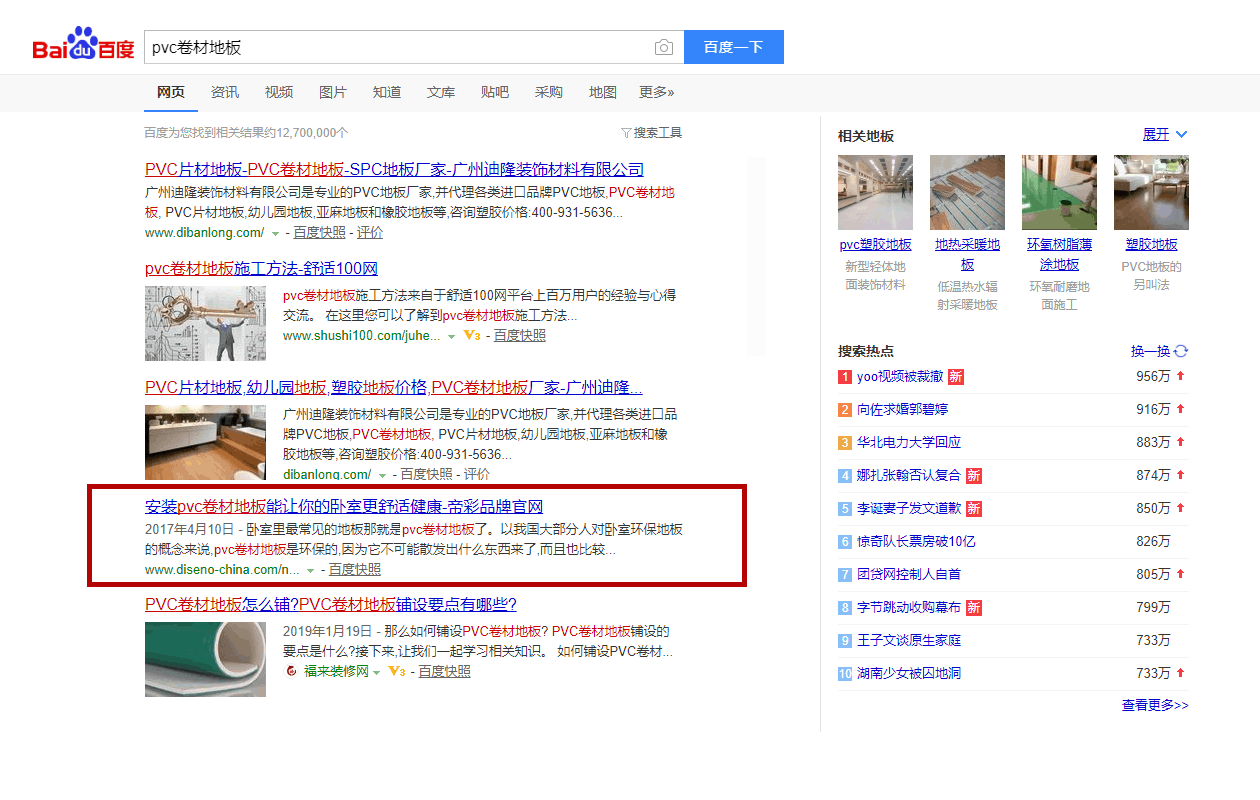Open dropdown arrow after dibanlong.com/ in third result
The image size is (1260, 800).
(382, 475)
